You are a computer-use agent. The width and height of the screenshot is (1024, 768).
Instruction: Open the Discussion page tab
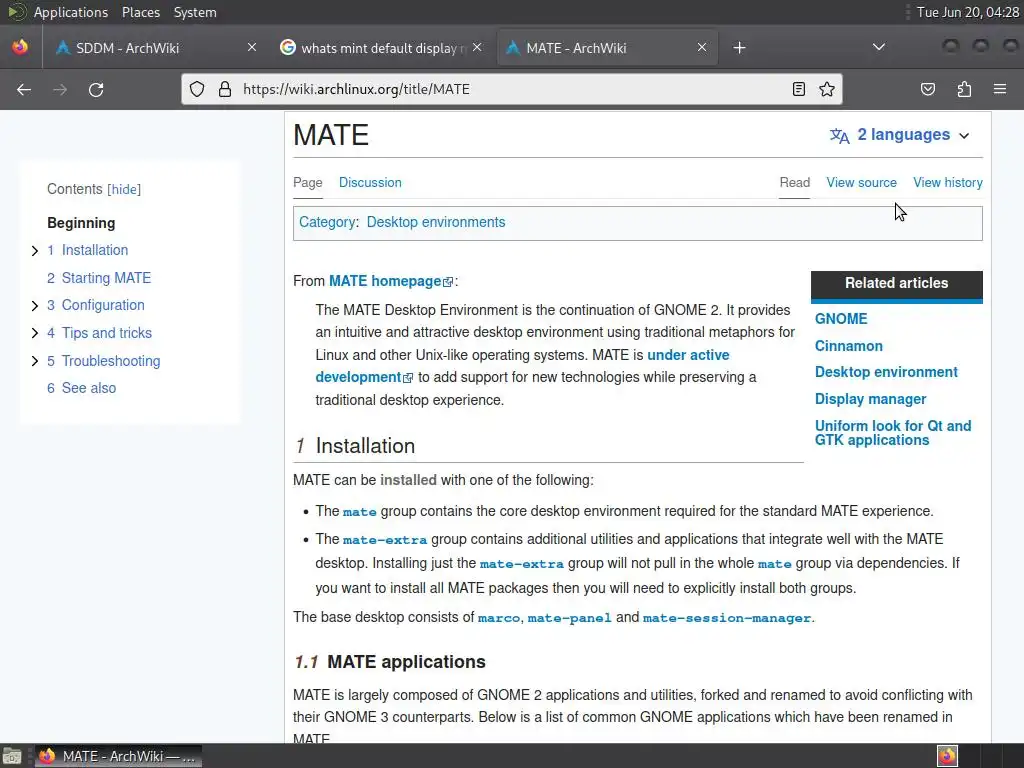pos(370,182)
